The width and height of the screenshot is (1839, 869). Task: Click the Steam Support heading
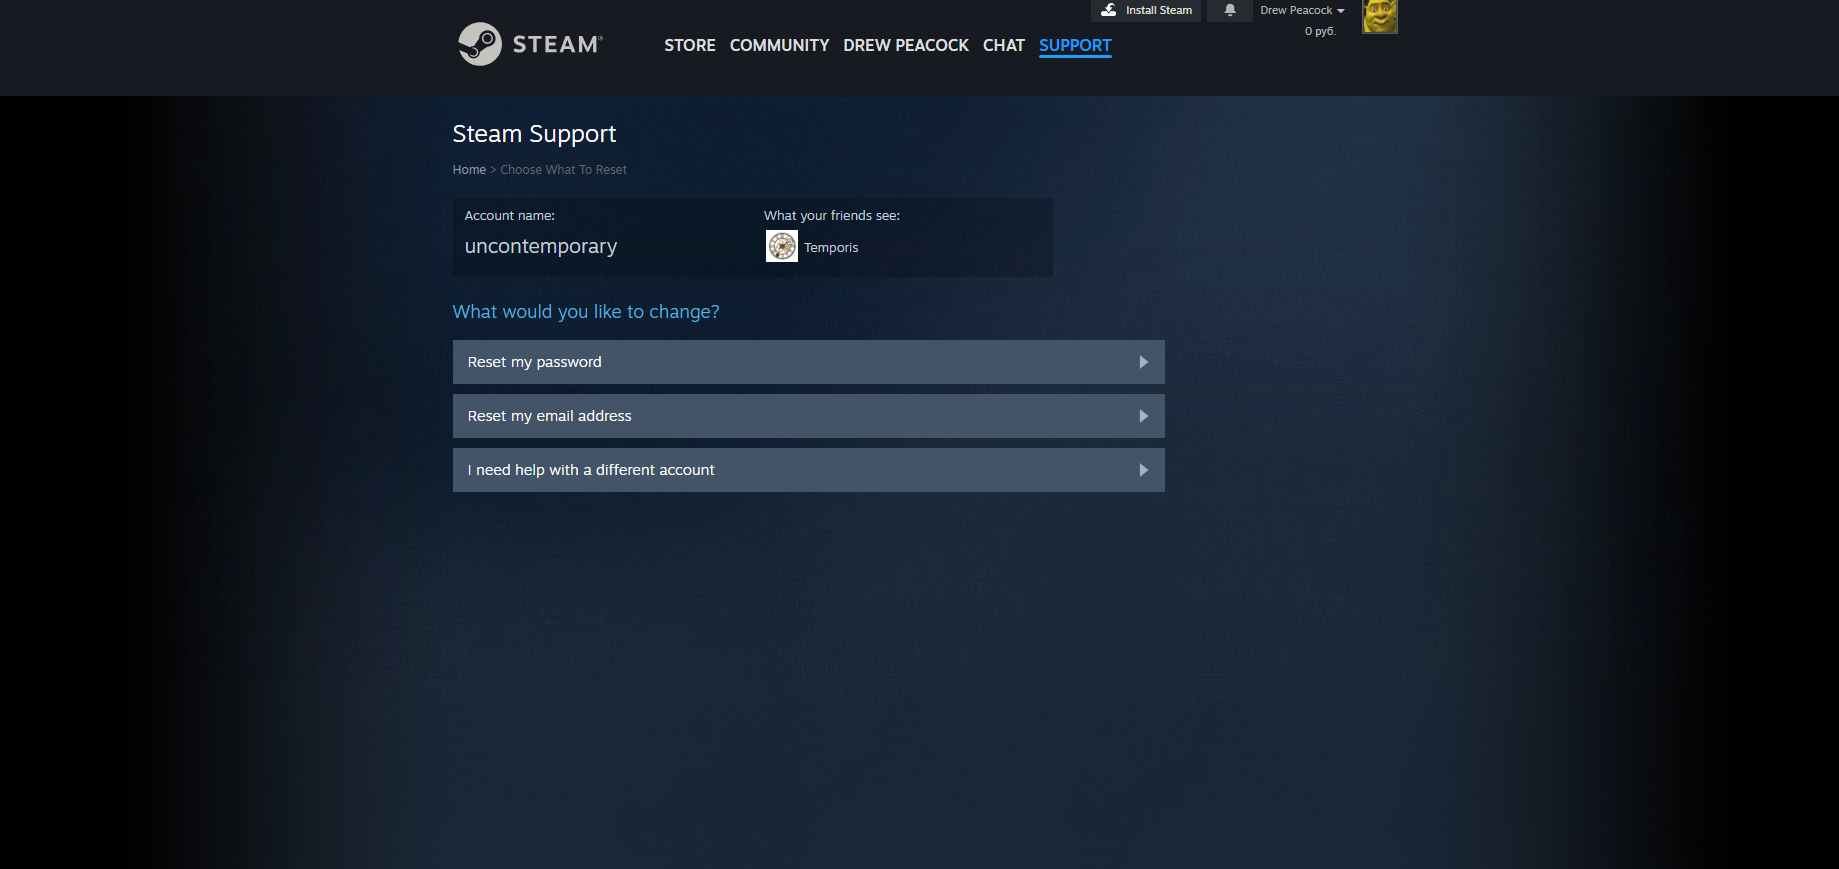(x=534, y=134)
